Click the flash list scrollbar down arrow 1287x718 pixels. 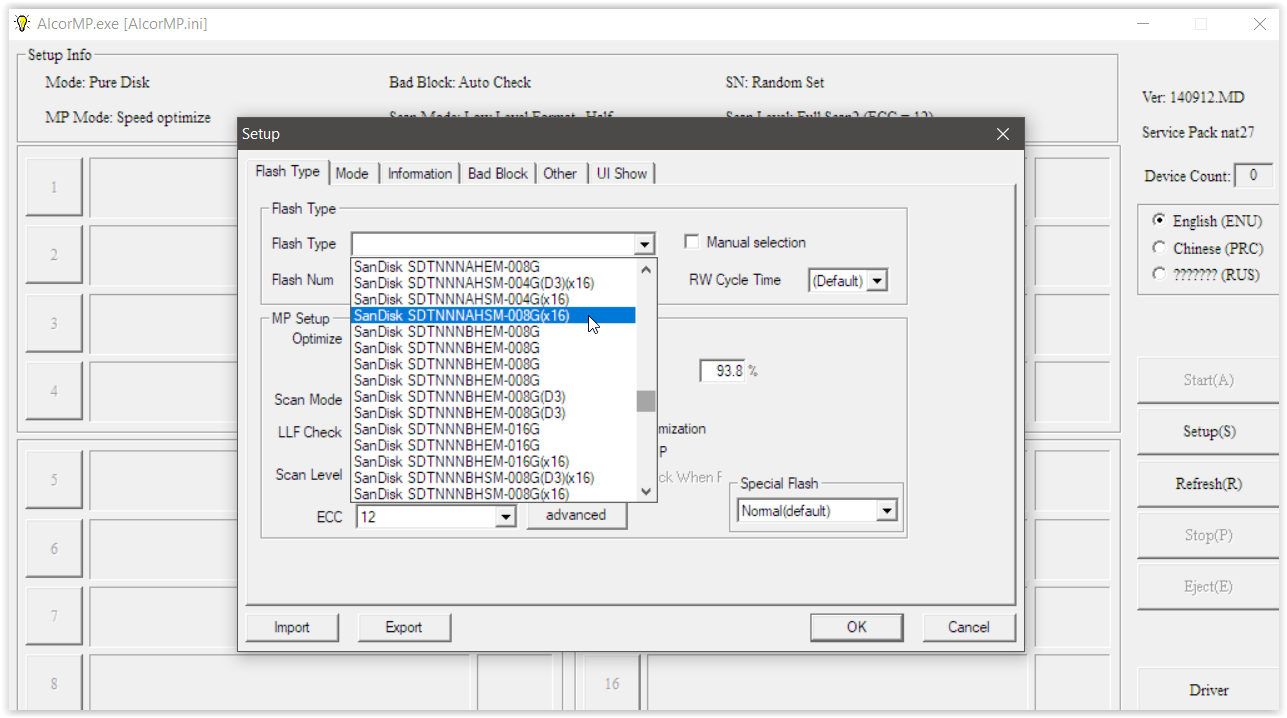coord(646,491)
